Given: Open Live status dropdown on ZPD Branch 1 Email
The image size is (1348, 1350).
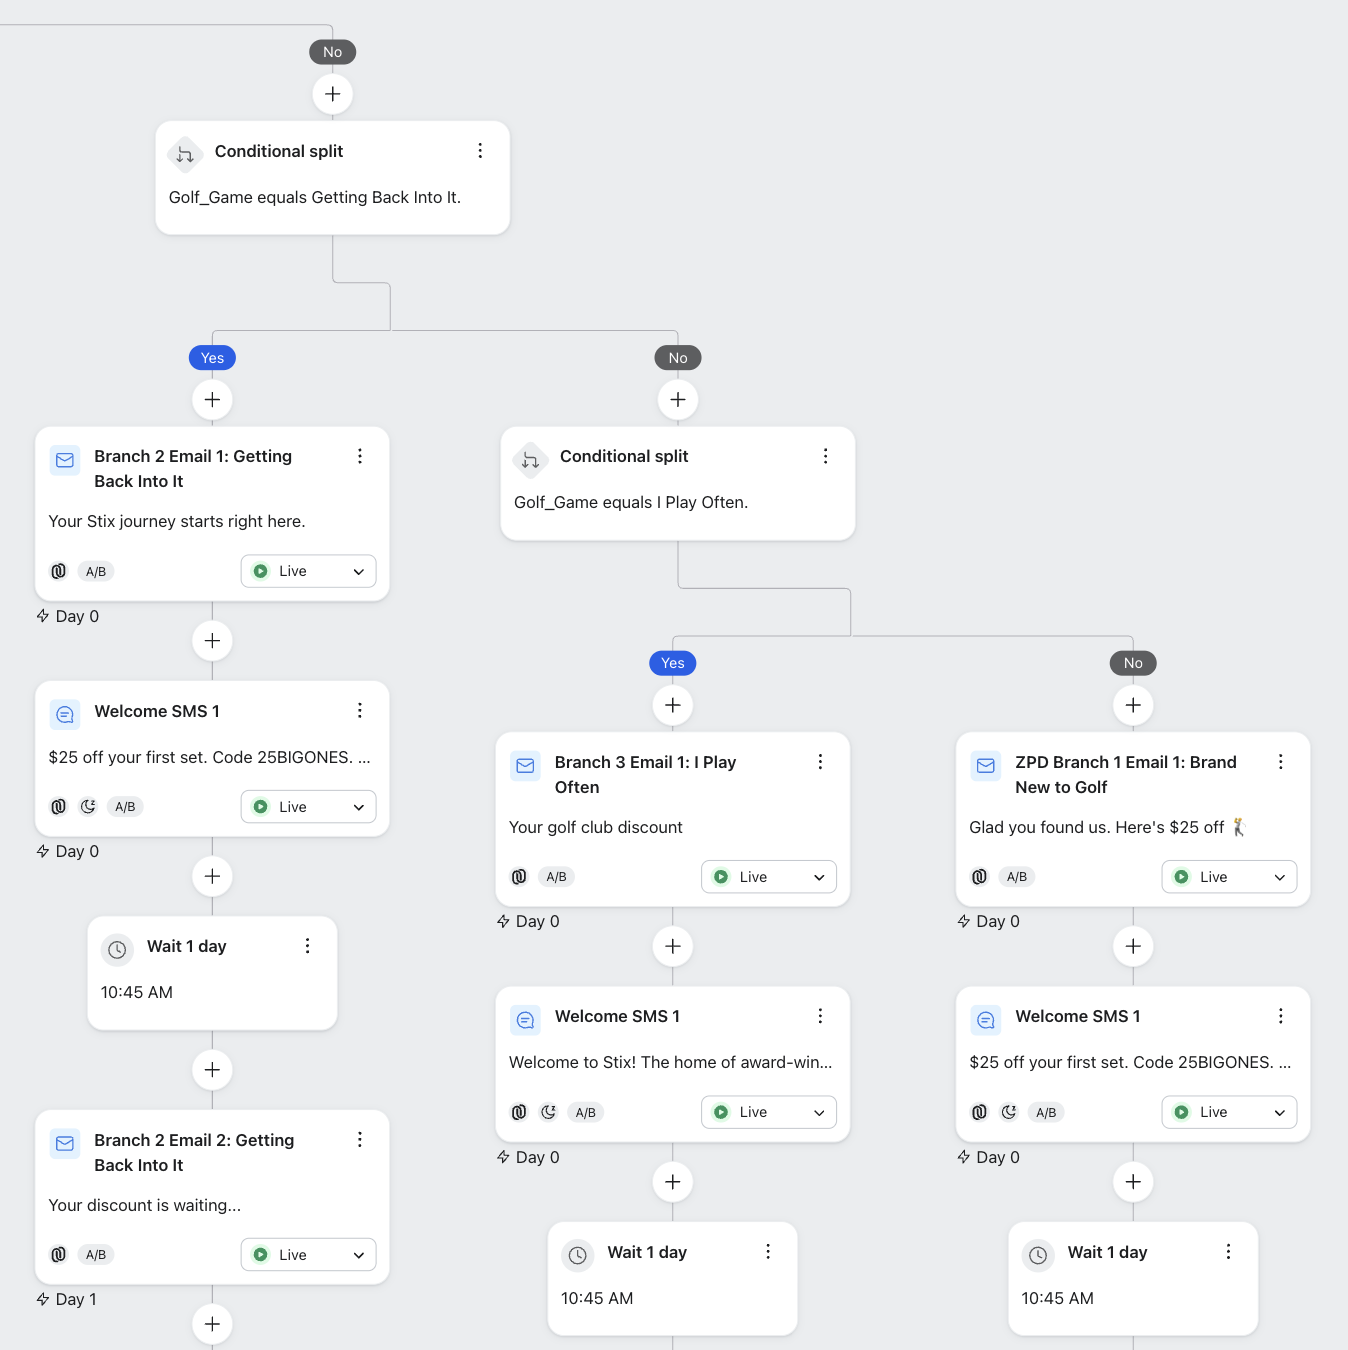Looking at the screenshot, I should point(1229,877).
